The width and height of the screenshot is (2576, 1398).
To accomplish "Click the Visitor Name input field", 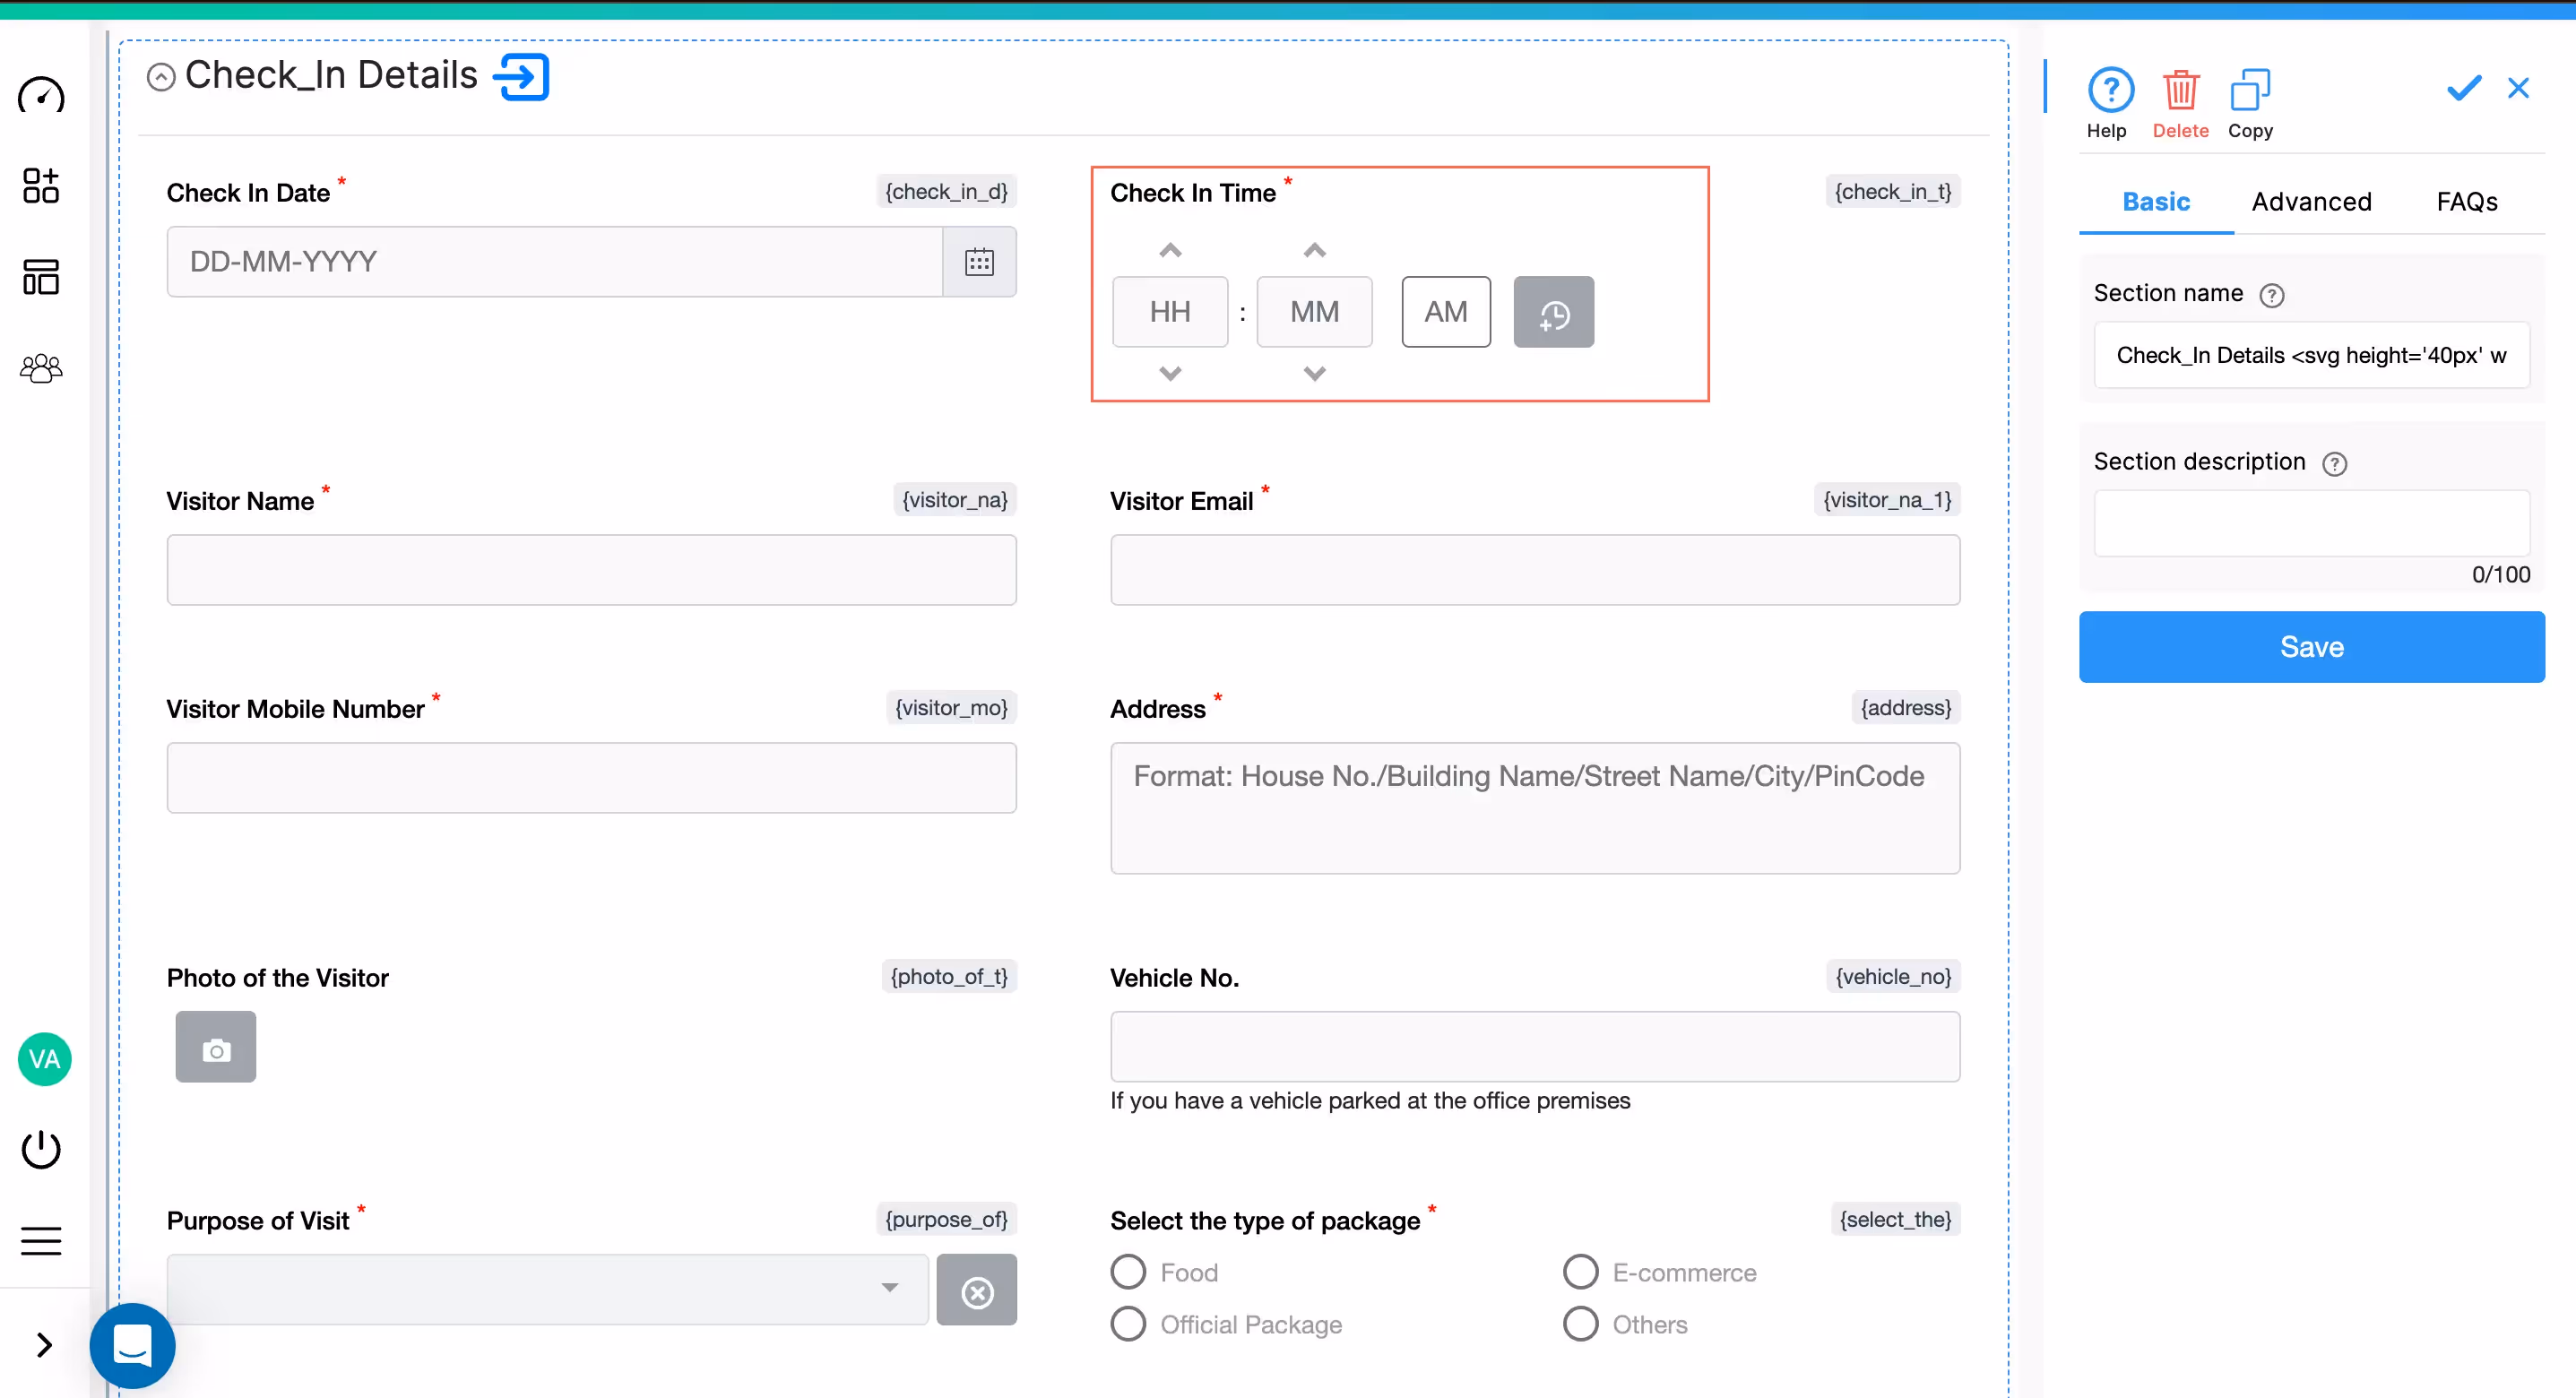I will click(x=591, y=570).
